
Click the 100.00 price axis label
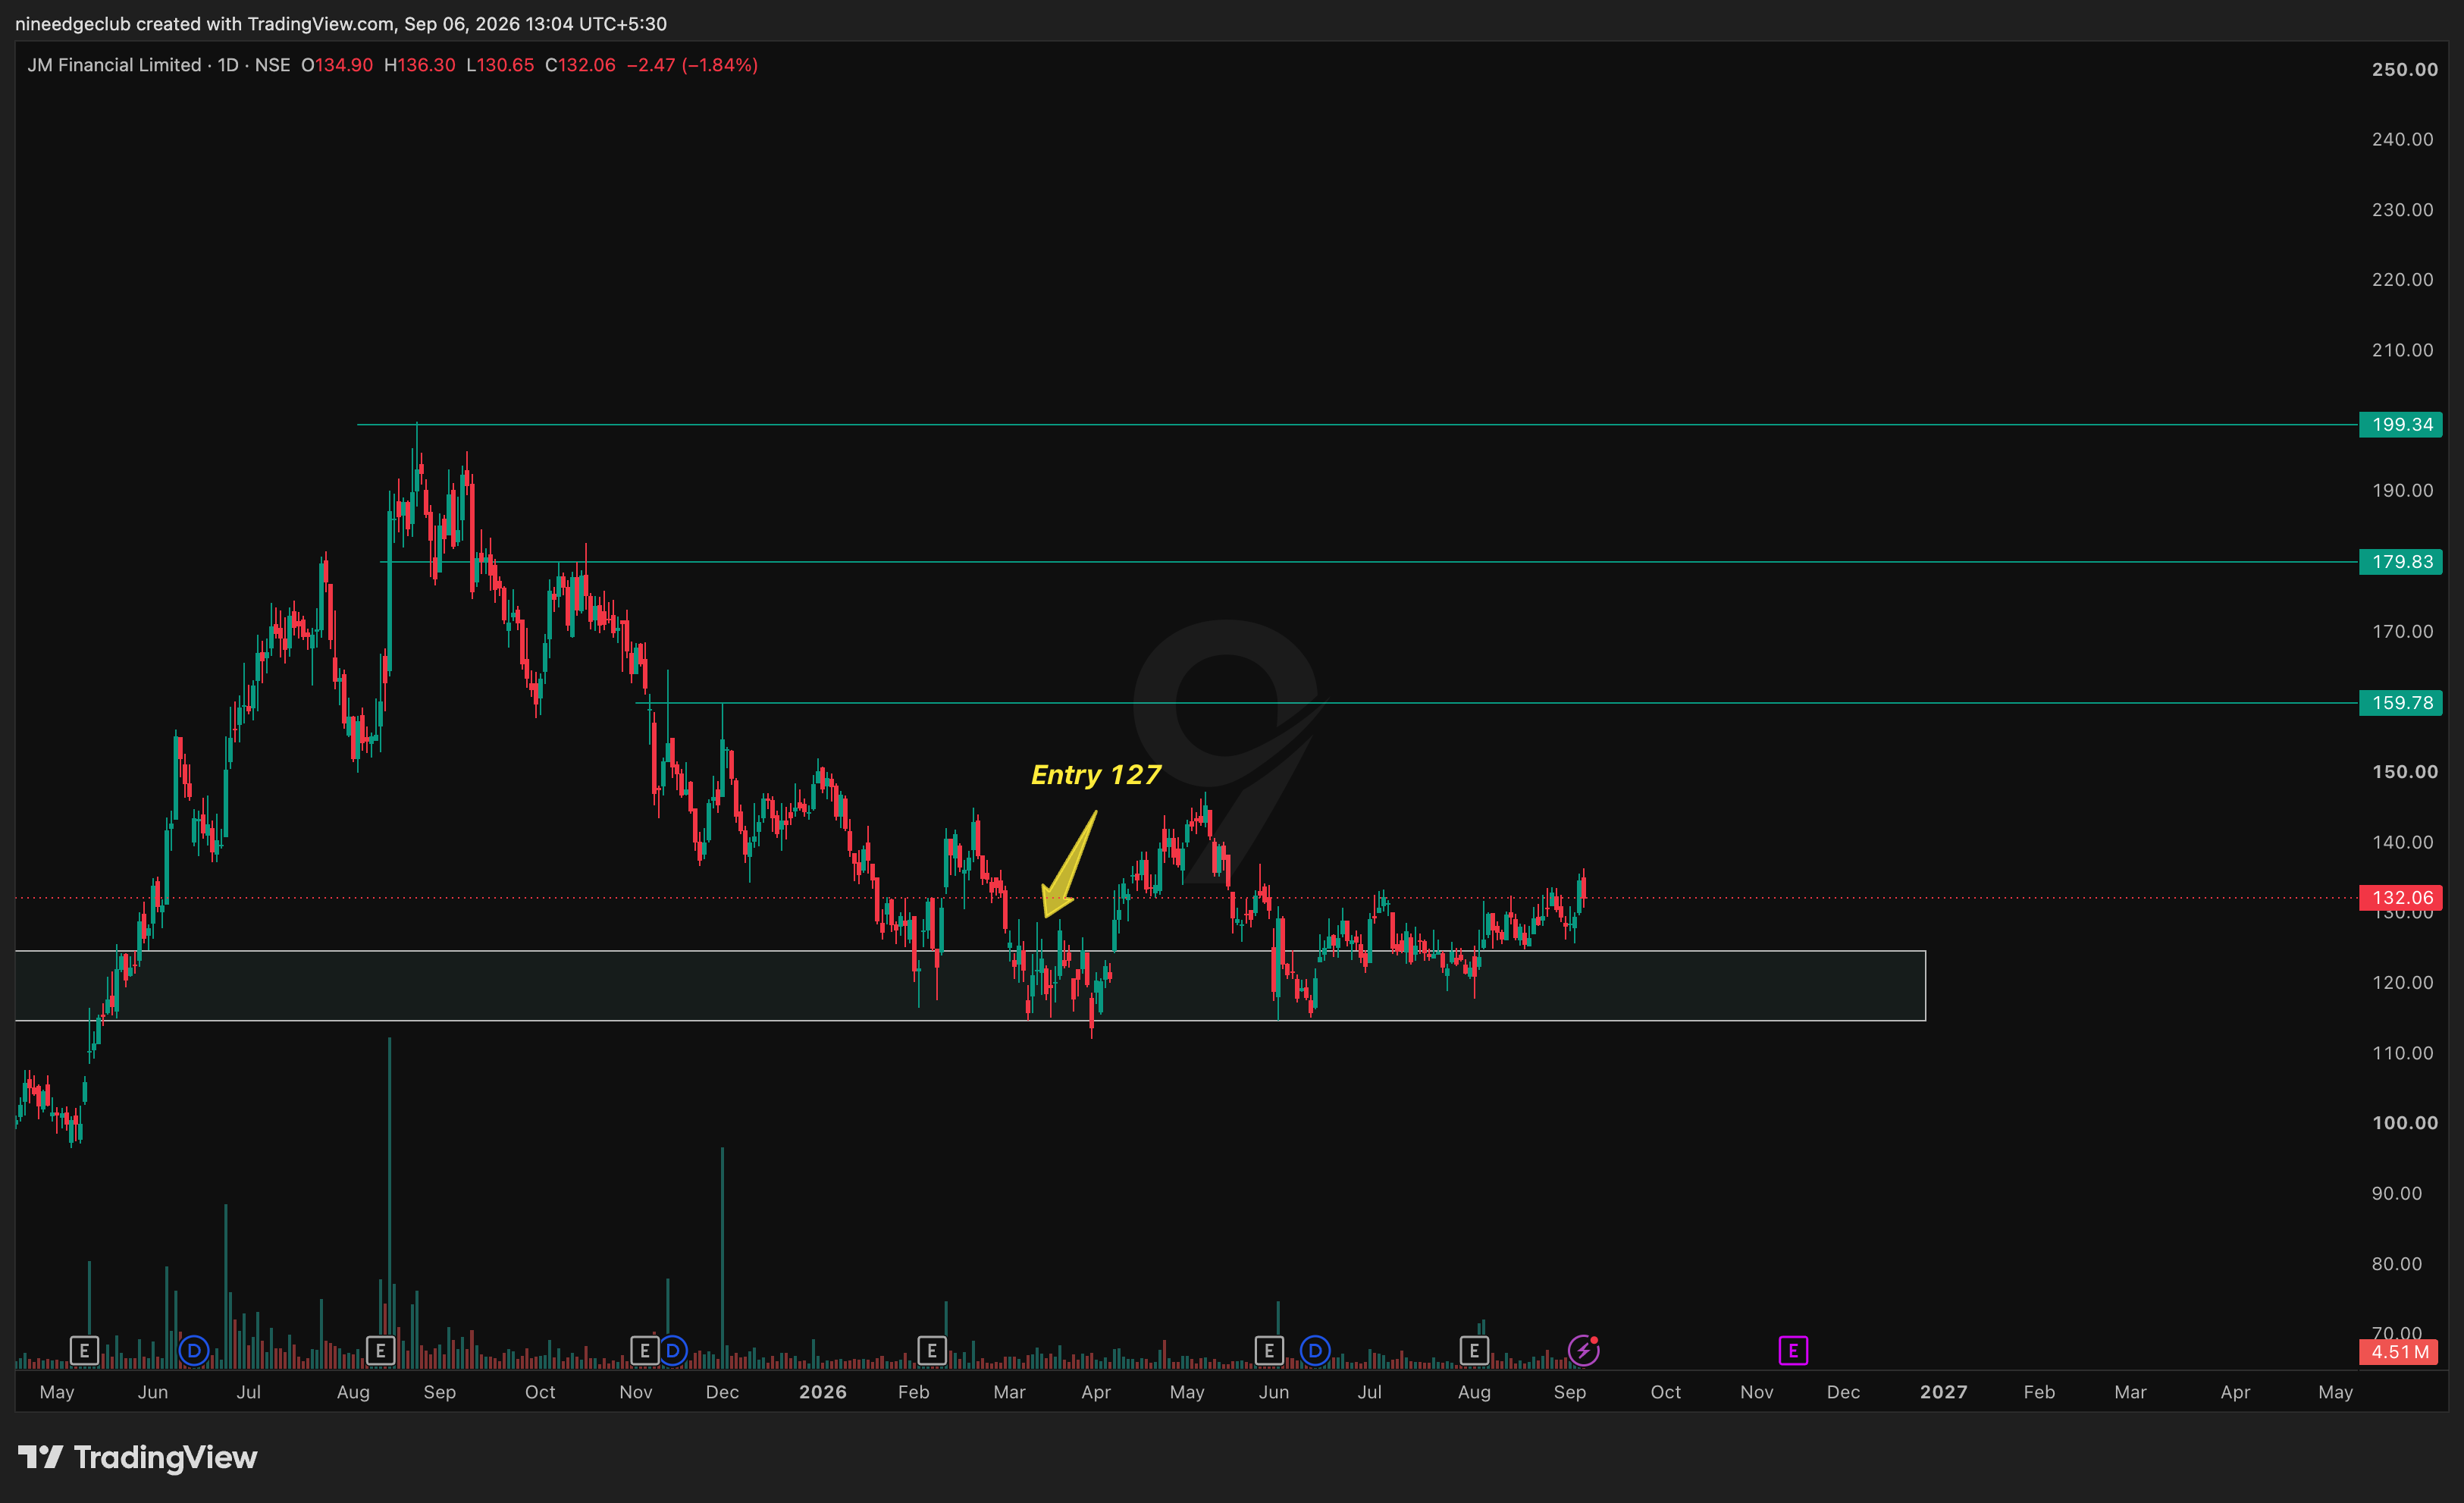coord(2404,1122)
